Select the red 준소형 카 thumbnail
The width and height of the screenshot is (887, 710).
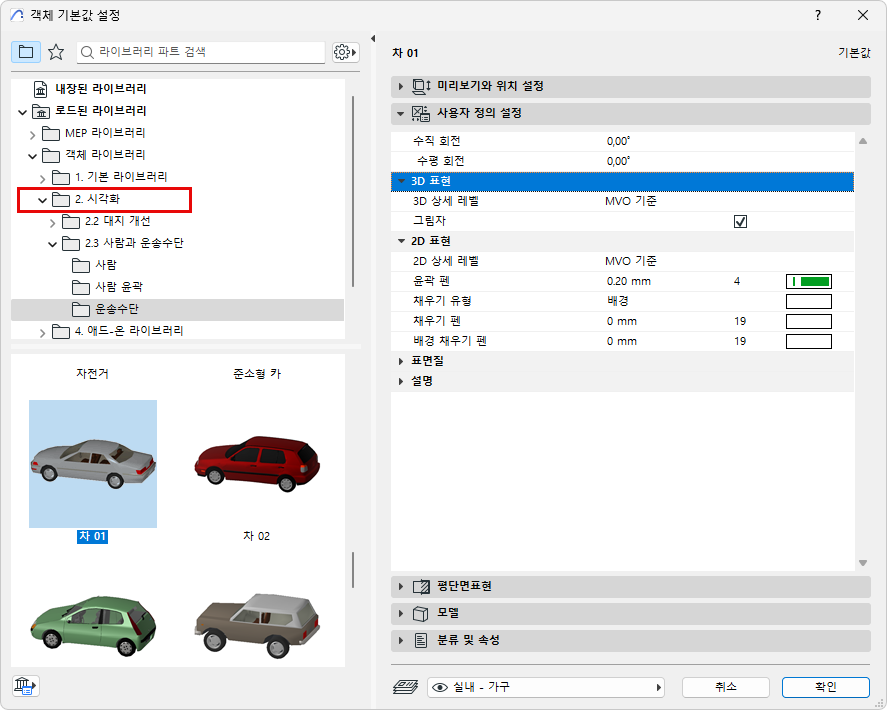click(257, 463)
